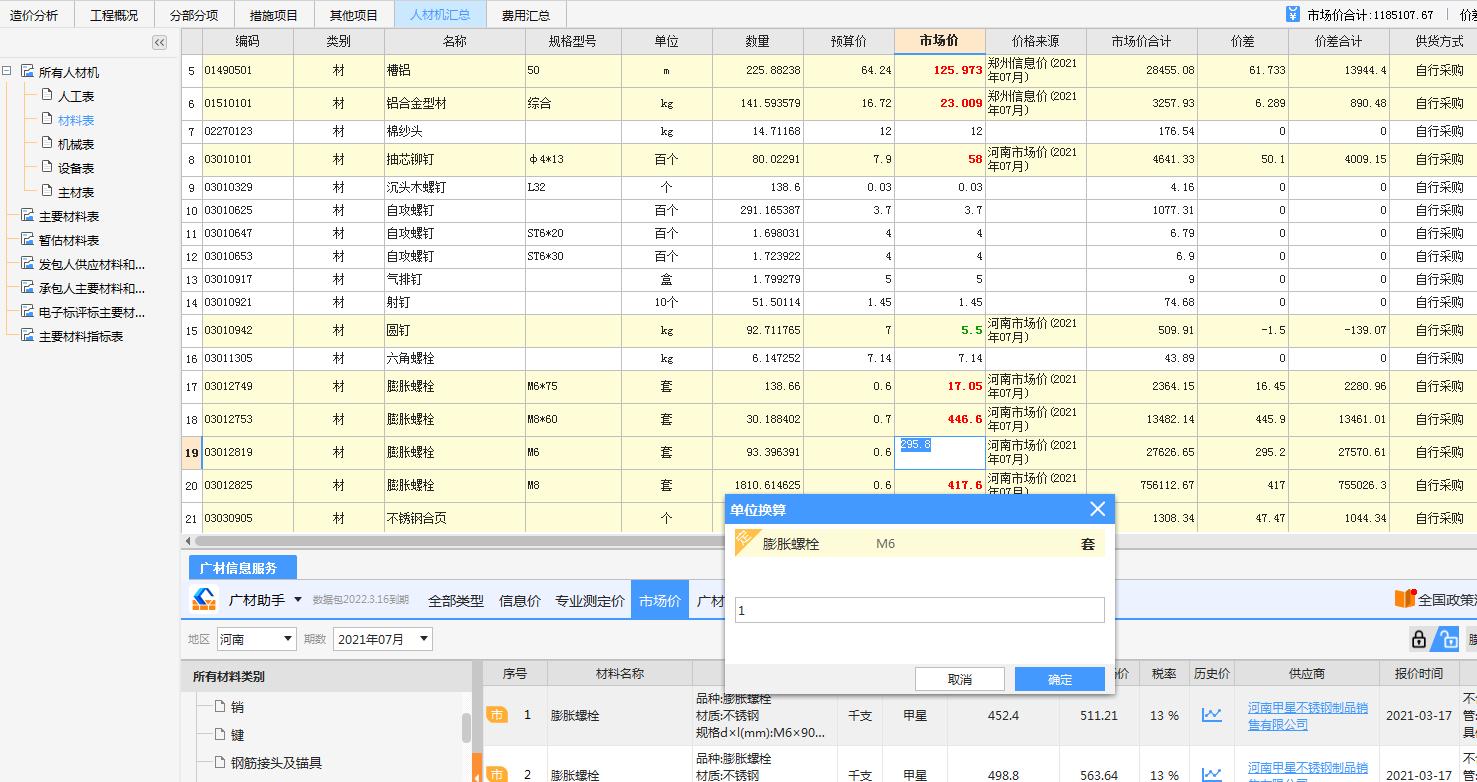1477x782 pixels.
Task: Open history price chart for row 1
Action: (x=1212, y=715)
